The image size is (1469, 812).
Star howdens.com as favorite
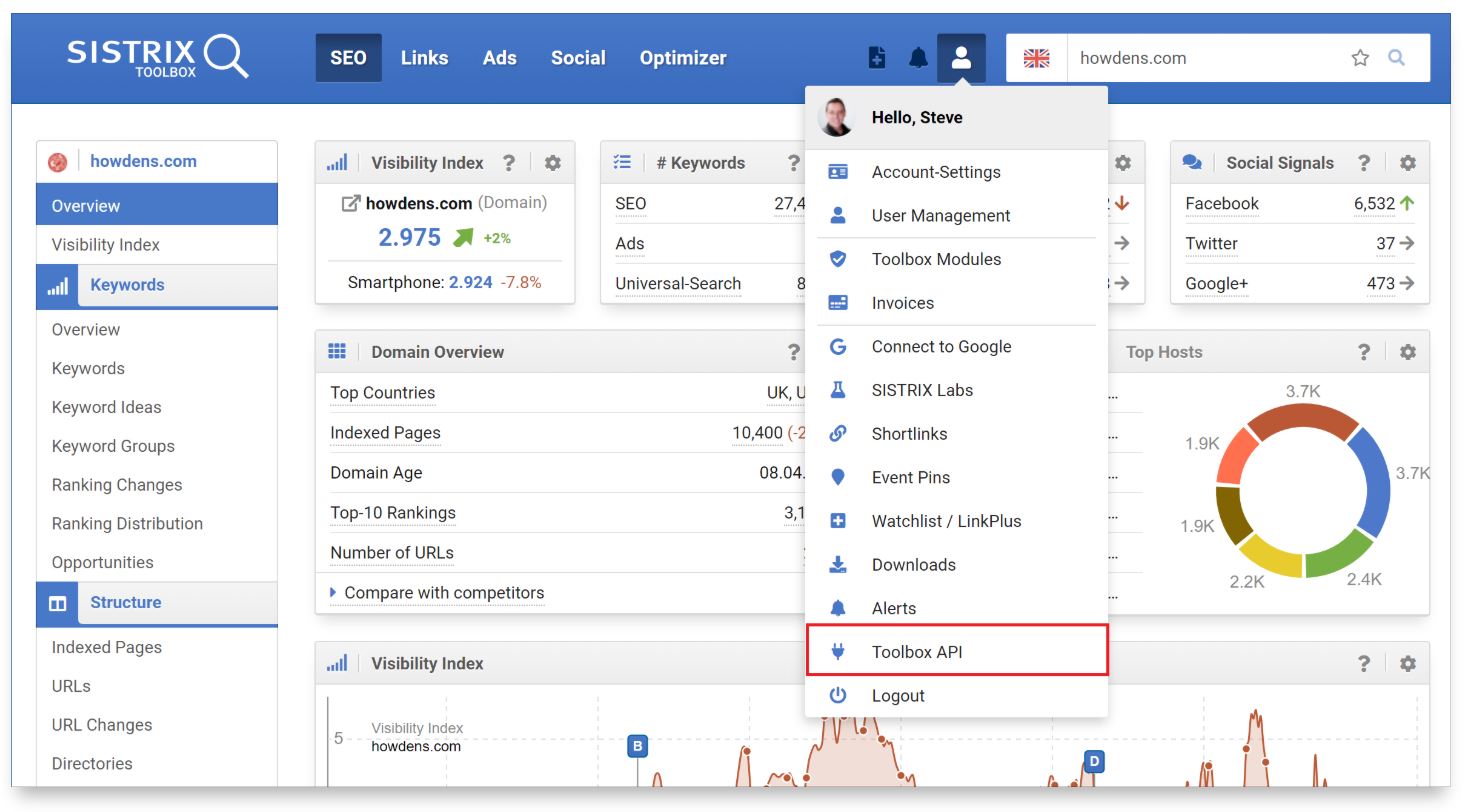pos(1359,58)
